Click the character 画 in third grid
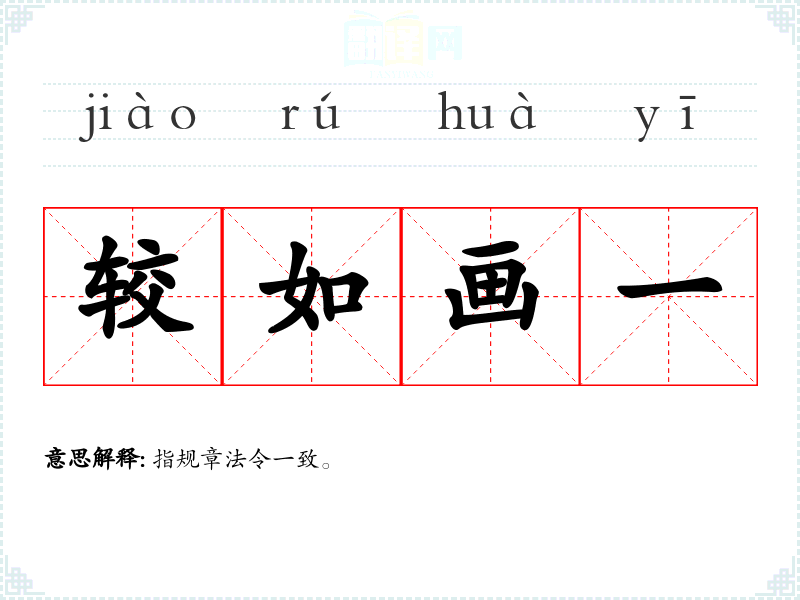The width and height of the screenshot is (800, 600). (x=491, y=287)
